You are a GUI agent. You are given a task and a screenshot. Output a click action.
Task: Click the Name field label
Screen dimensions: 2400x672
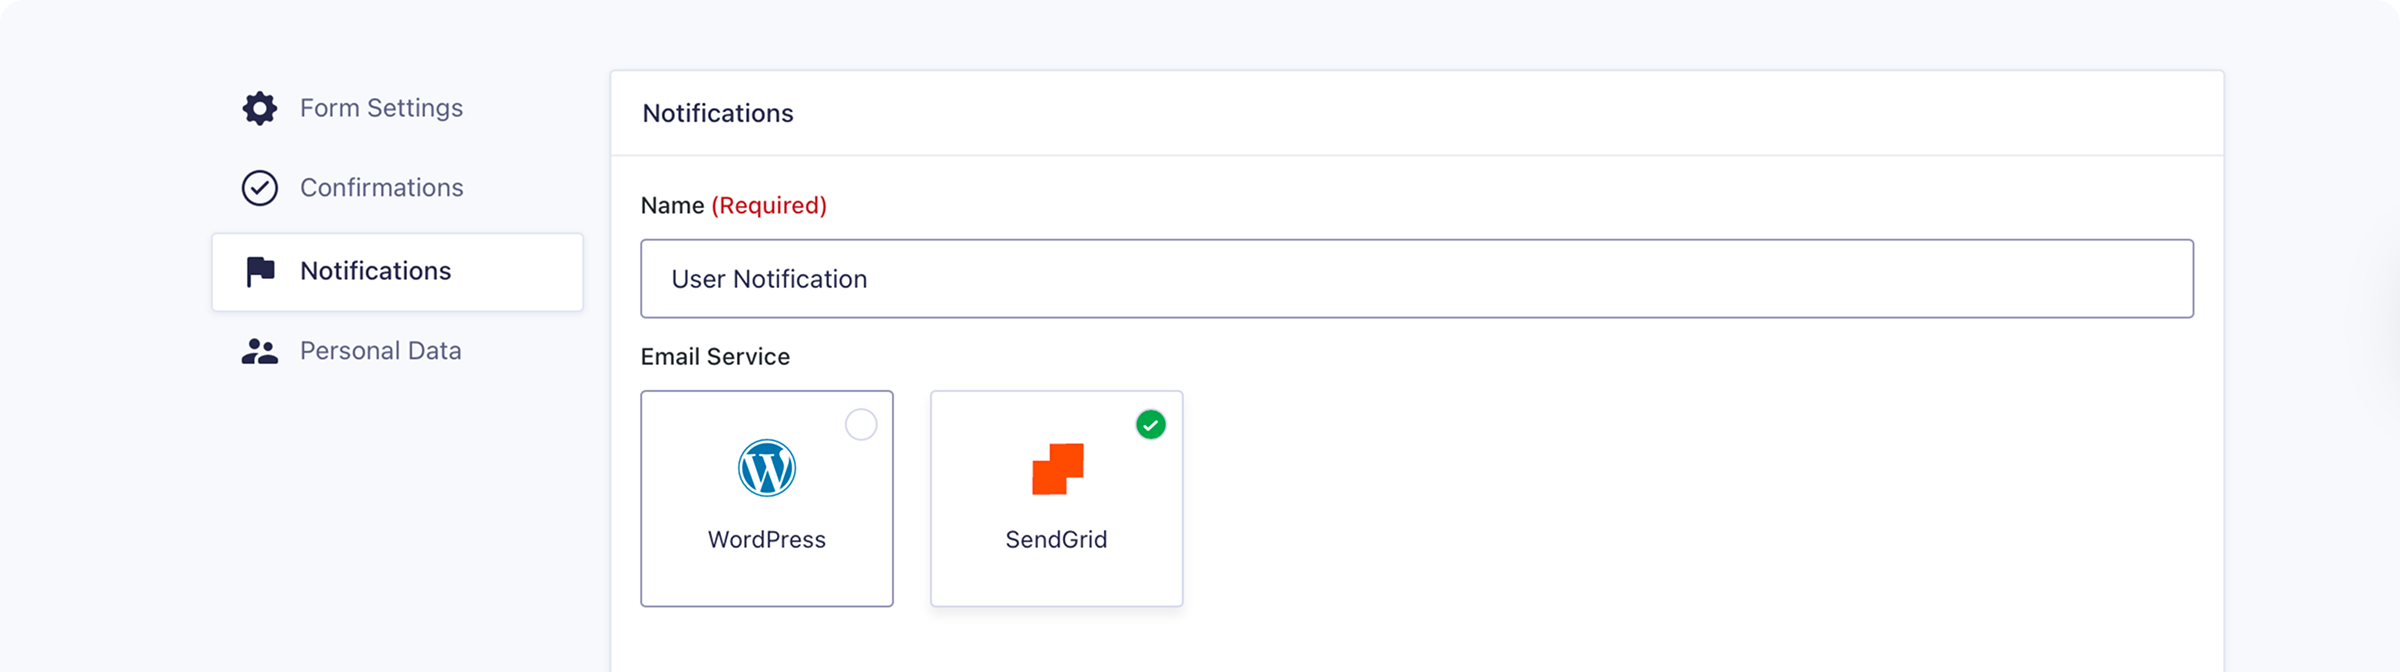coord(673,206)
